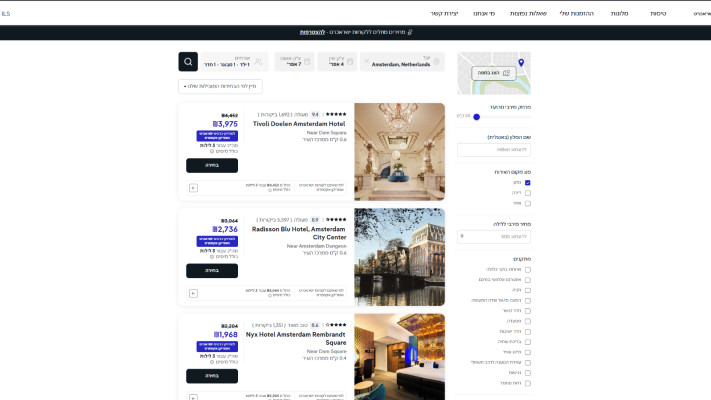Check the דירה (apartment) accommodation type checkbox
This screenshot has width=711, height=400.
click(527, 193)
